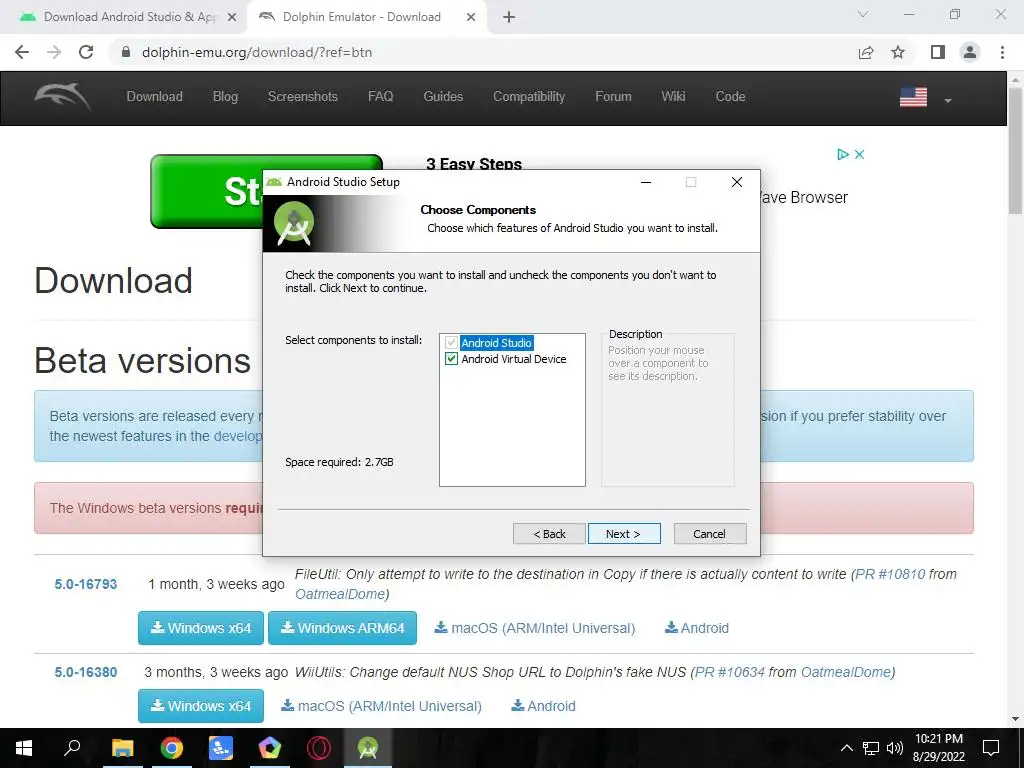The height and width of the screenshot is (768, 1024).
Task: Click Back in Android Studio Setup
Action: pos(549,534)
